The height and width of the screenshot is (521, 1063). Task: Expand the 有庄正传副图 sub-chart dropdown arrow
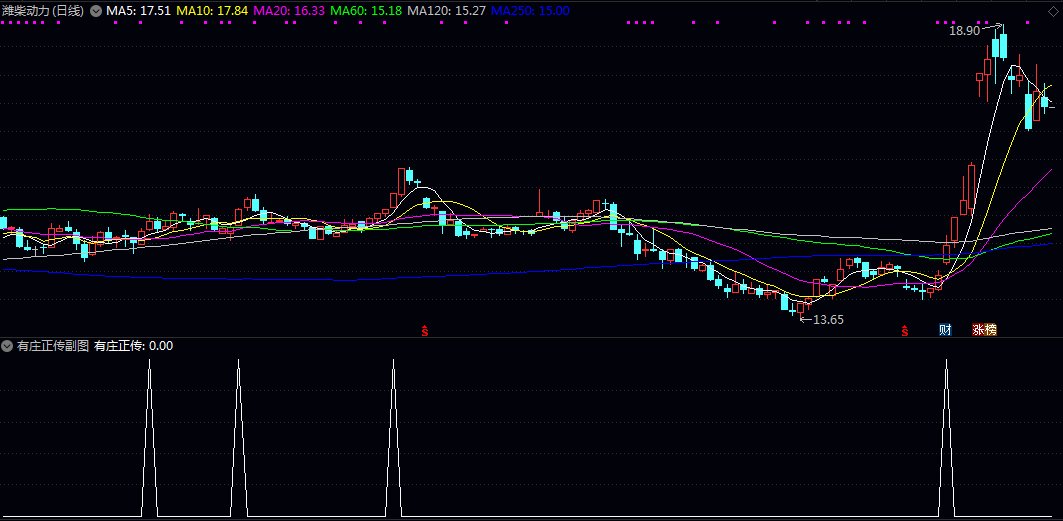[8, 346]
